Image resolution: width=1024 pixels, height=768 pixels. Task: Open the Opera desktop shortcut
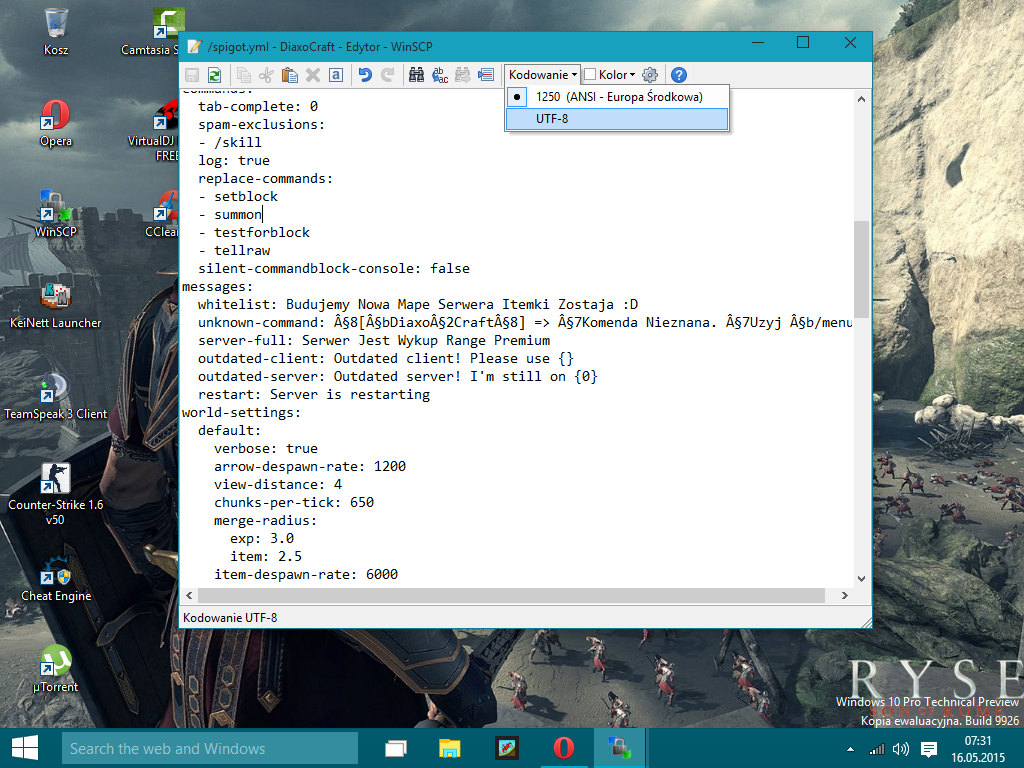56,123
